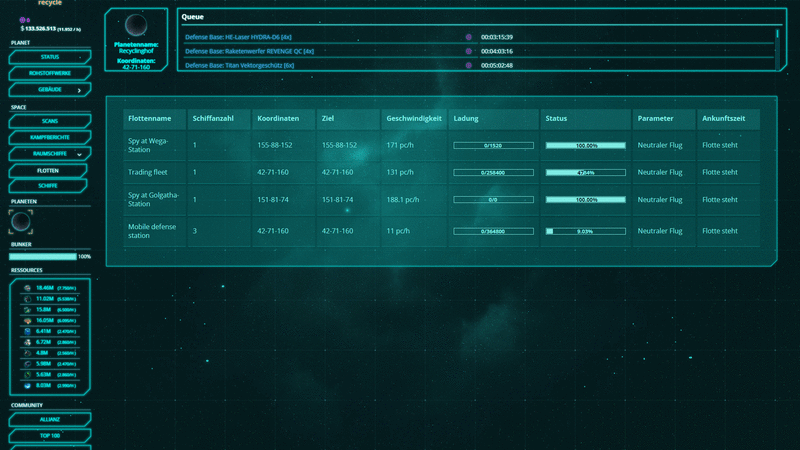800x450 pixels.
Task: Click the resource icon beside 16.05M
Action: (x=28, y=320)
